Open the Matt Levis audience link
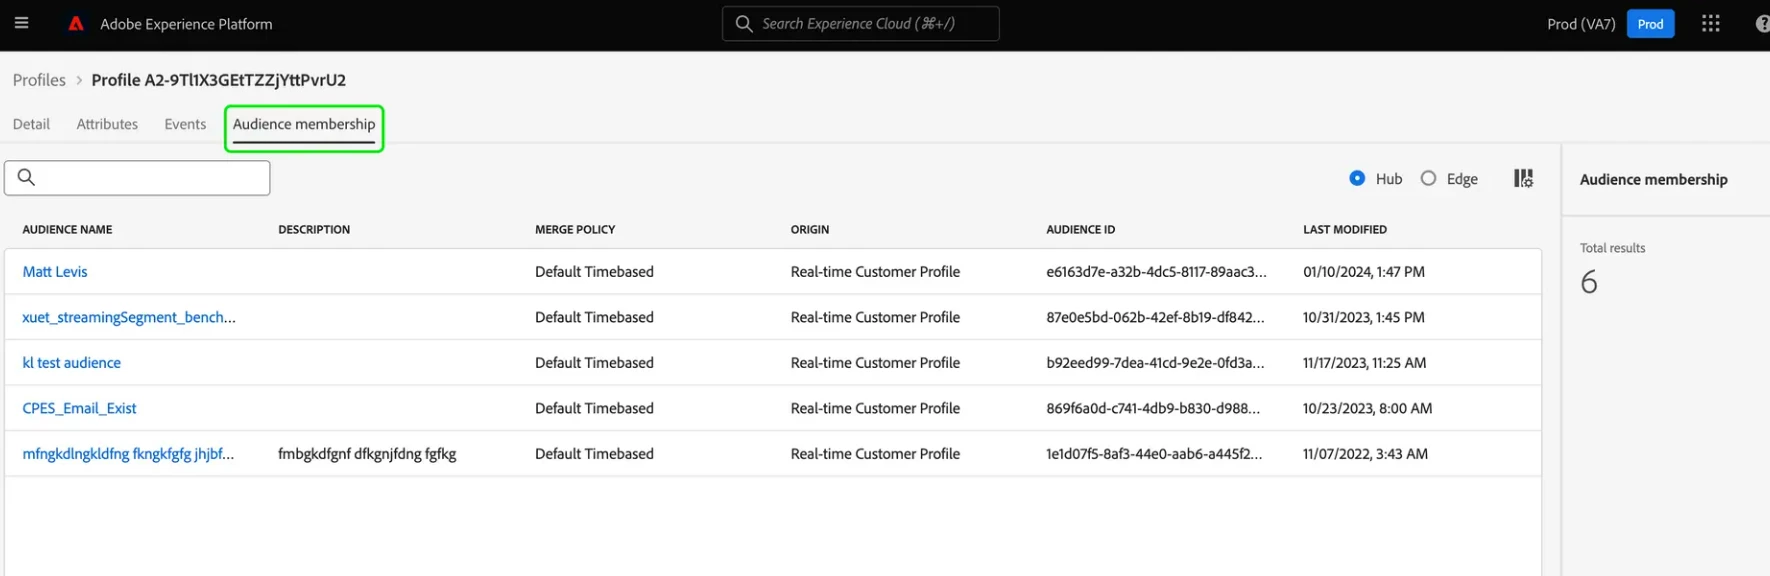 click(x=55, y=272)
